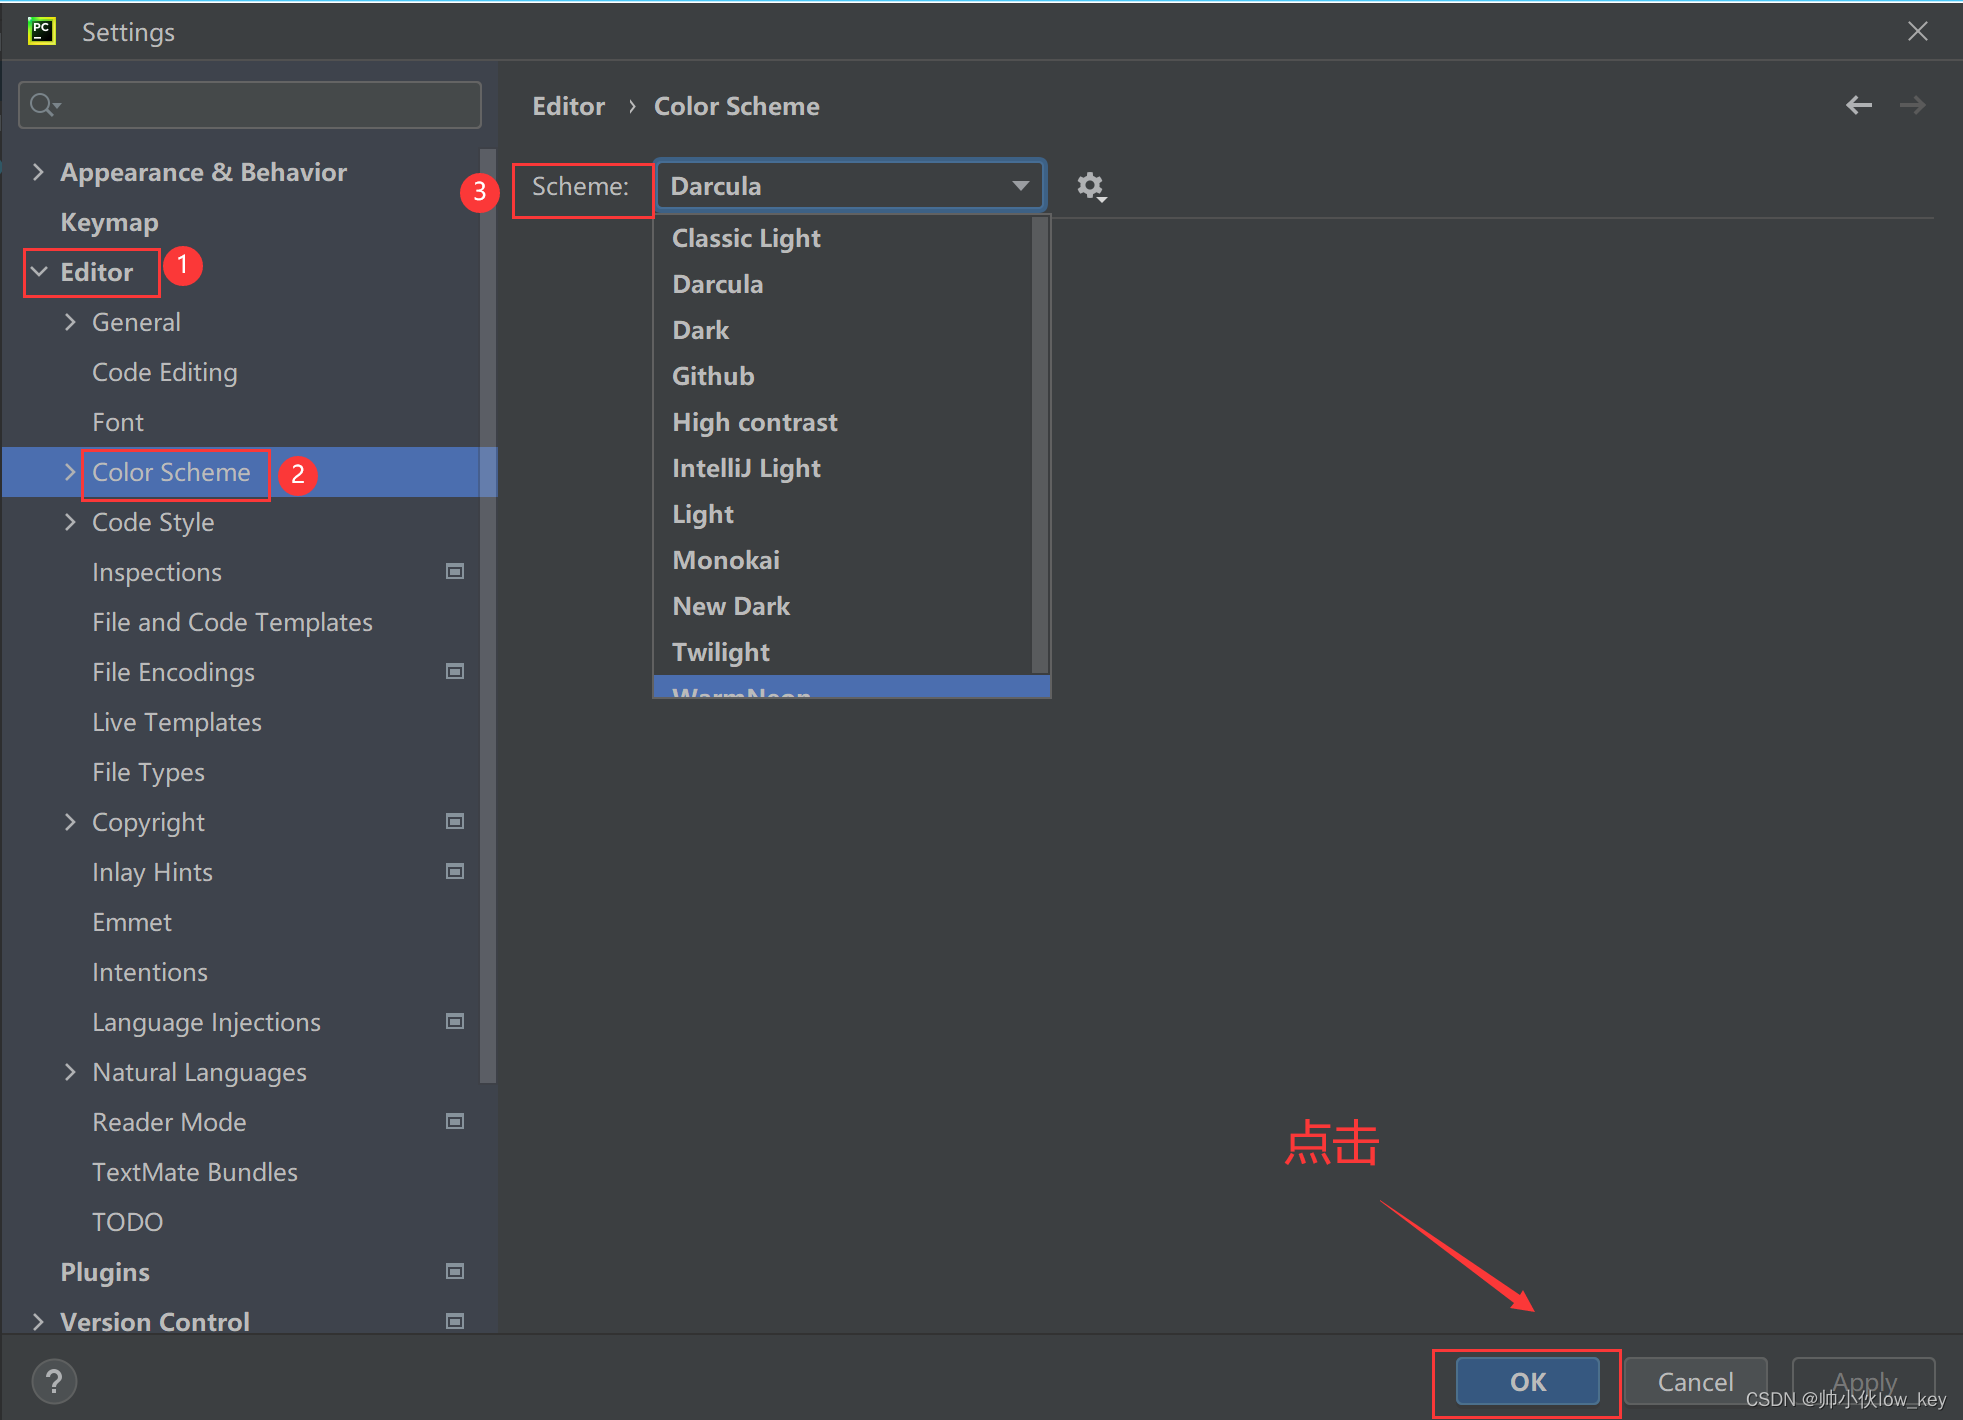
Task: Expand the Copyright subsection
Action: pos(70,822)
